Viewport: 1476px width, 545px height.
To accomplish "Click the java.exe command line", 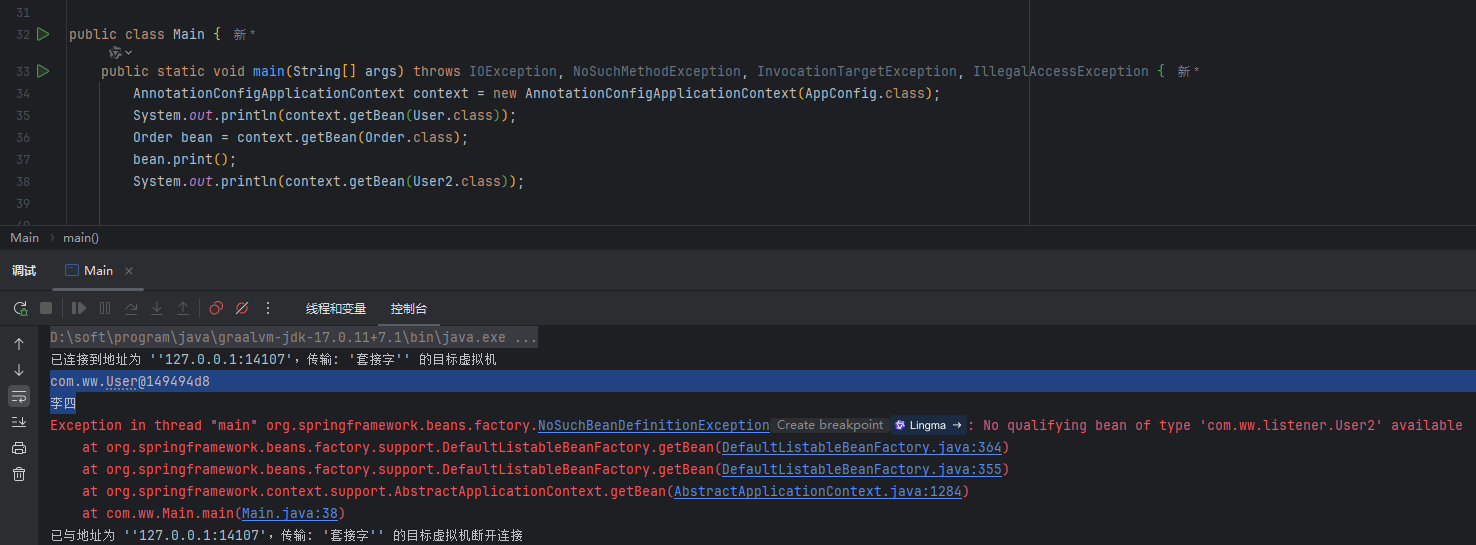I will point(294,337).
